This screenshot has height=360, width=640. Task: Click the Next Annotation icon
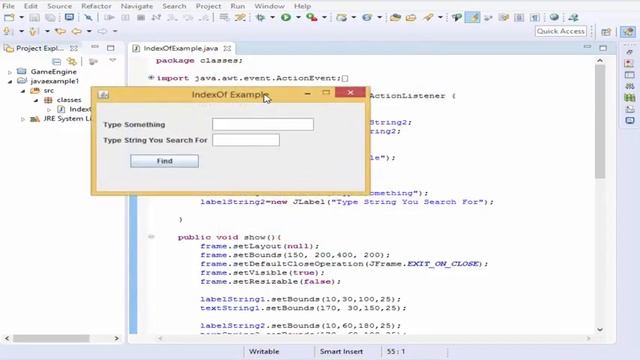point(7,31)
